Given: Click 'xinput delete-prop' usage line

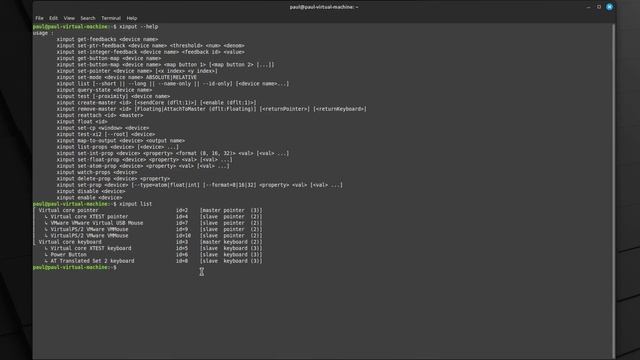Looking at the screenshot, I should [113, 178].
